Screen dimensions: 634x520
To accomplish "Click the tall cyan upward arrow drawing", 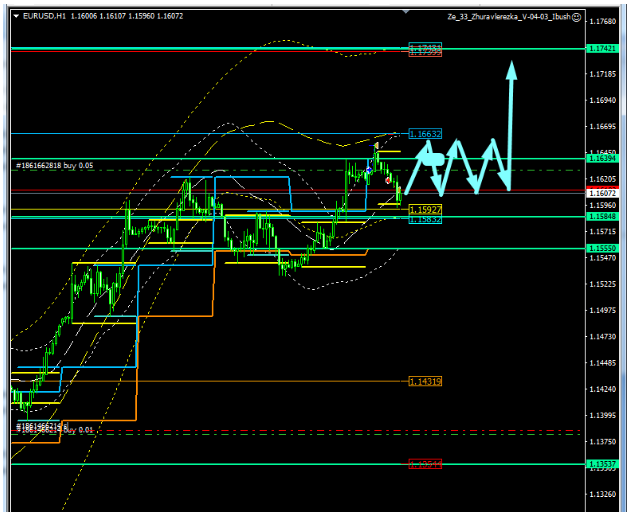I will 511,120.
